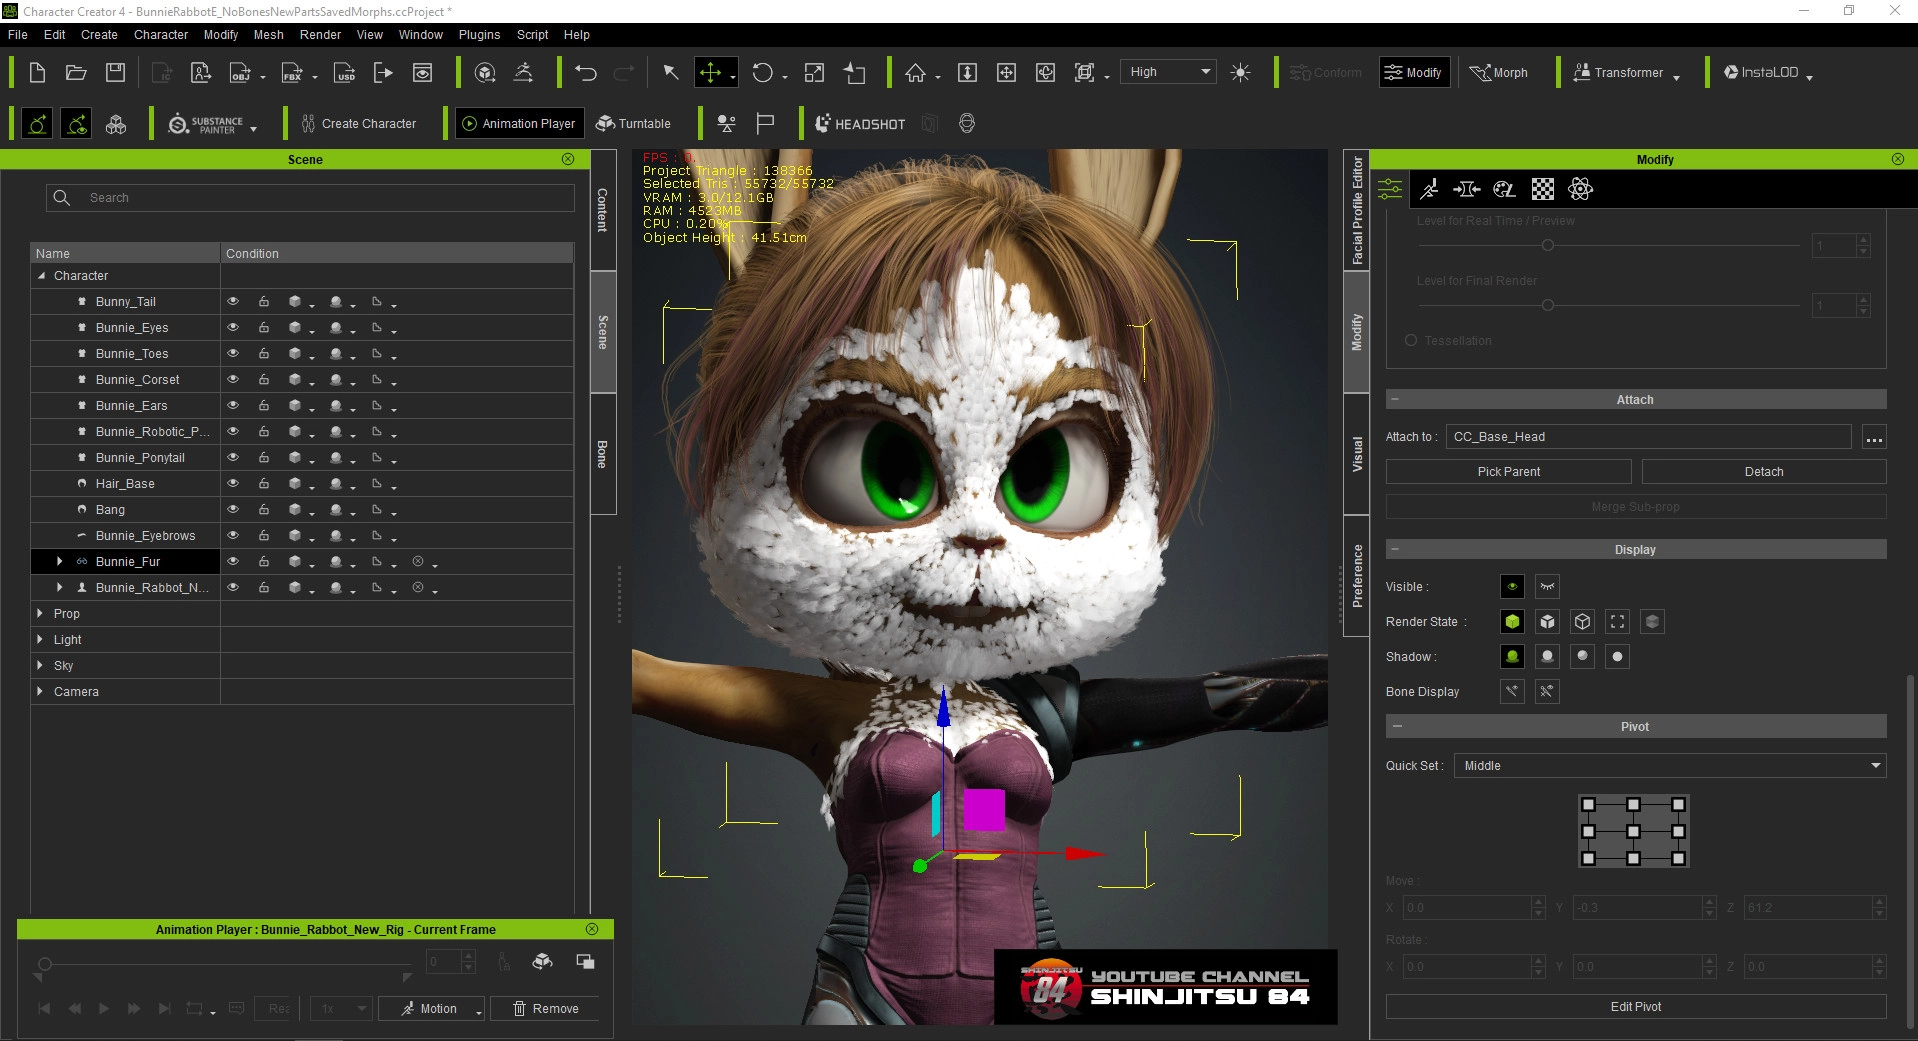Switch to the Content side tab
Image resolution: width=1918 pixels, height=1041 pixels.
602,210
